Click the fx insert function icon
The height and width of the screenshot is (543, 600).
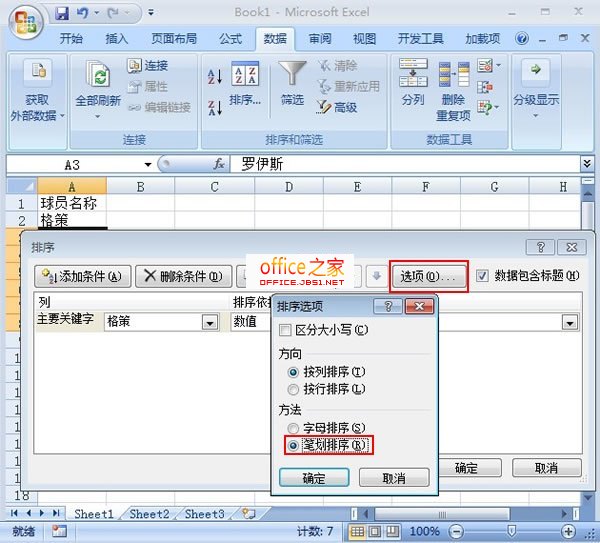coord(219,165)
